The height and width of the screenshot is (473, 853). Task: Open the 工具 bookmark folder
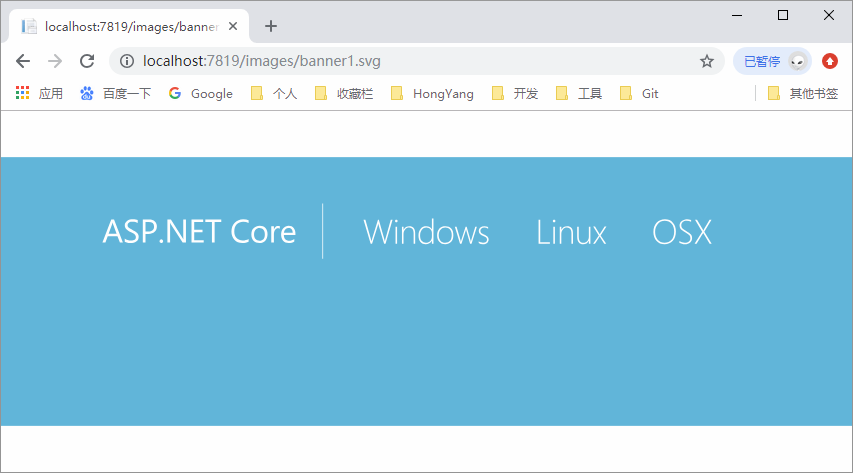[x=579, y=94]
